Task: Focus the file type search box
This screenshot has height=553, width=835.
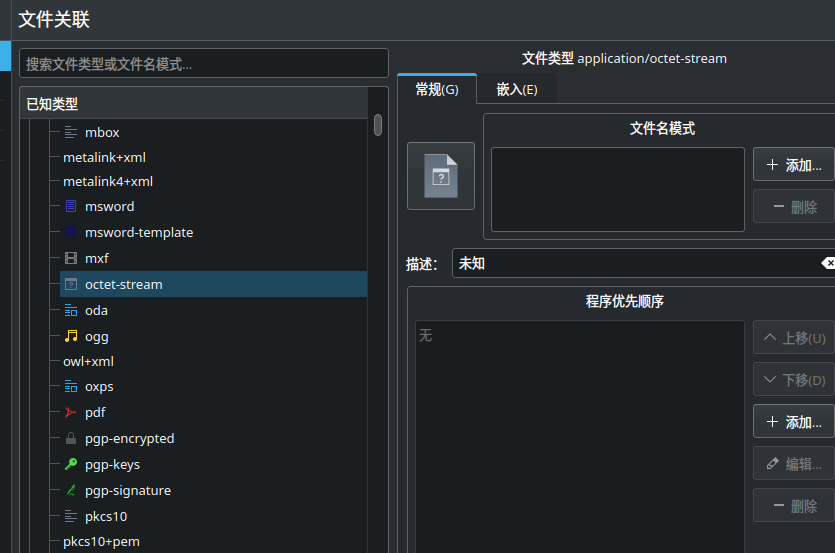Action: tap(204, 63)
